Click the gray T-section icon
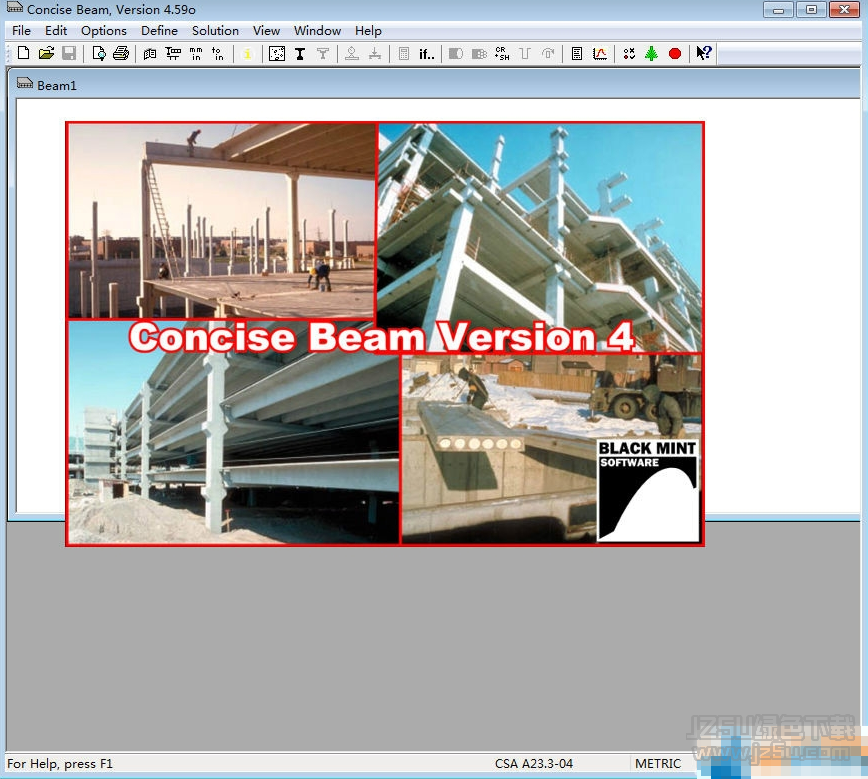868x779 pixels. (323, 54)
